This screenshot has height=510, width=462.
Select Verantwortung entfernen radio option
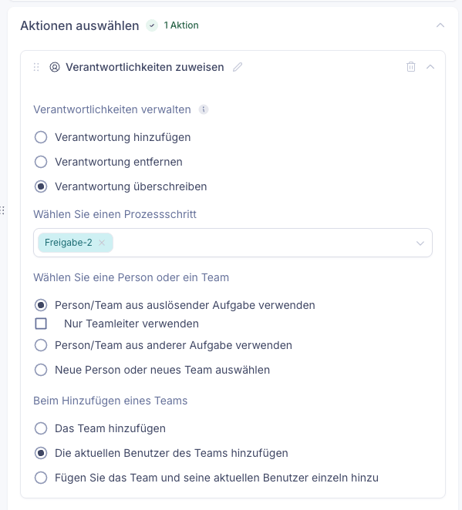point(41,162)
